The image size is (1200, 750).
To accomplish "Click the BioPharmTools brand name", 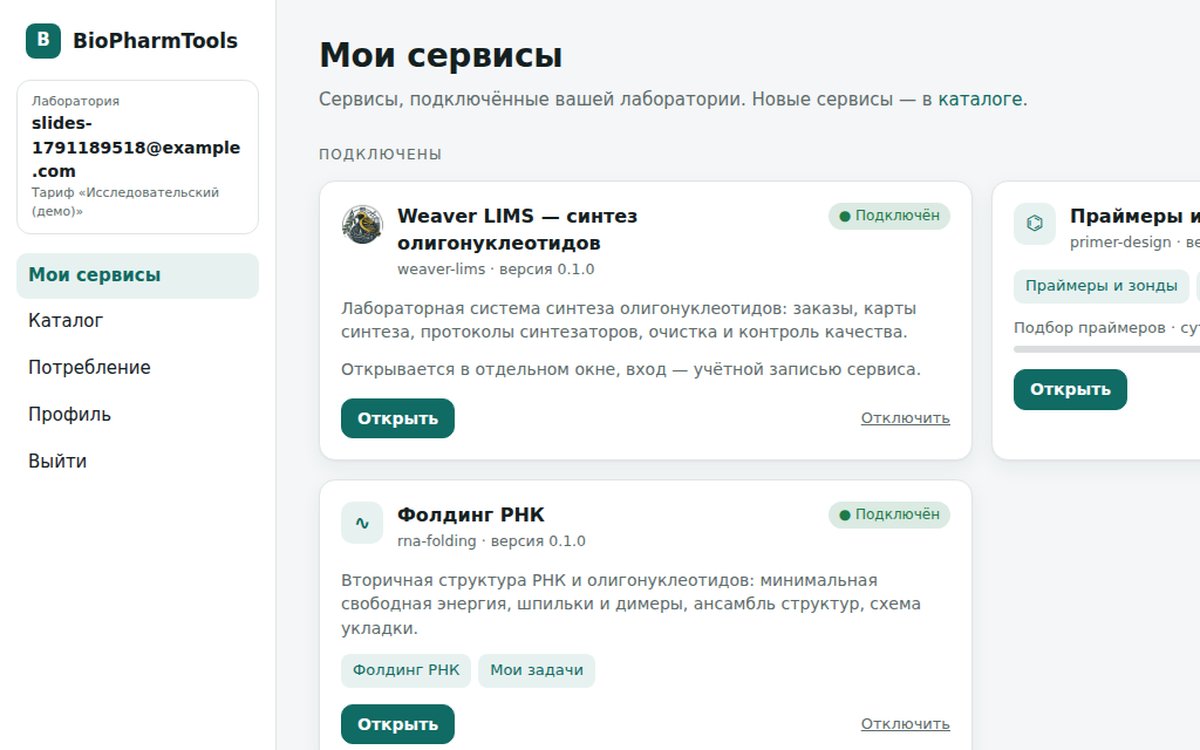I will coord(155,41).
